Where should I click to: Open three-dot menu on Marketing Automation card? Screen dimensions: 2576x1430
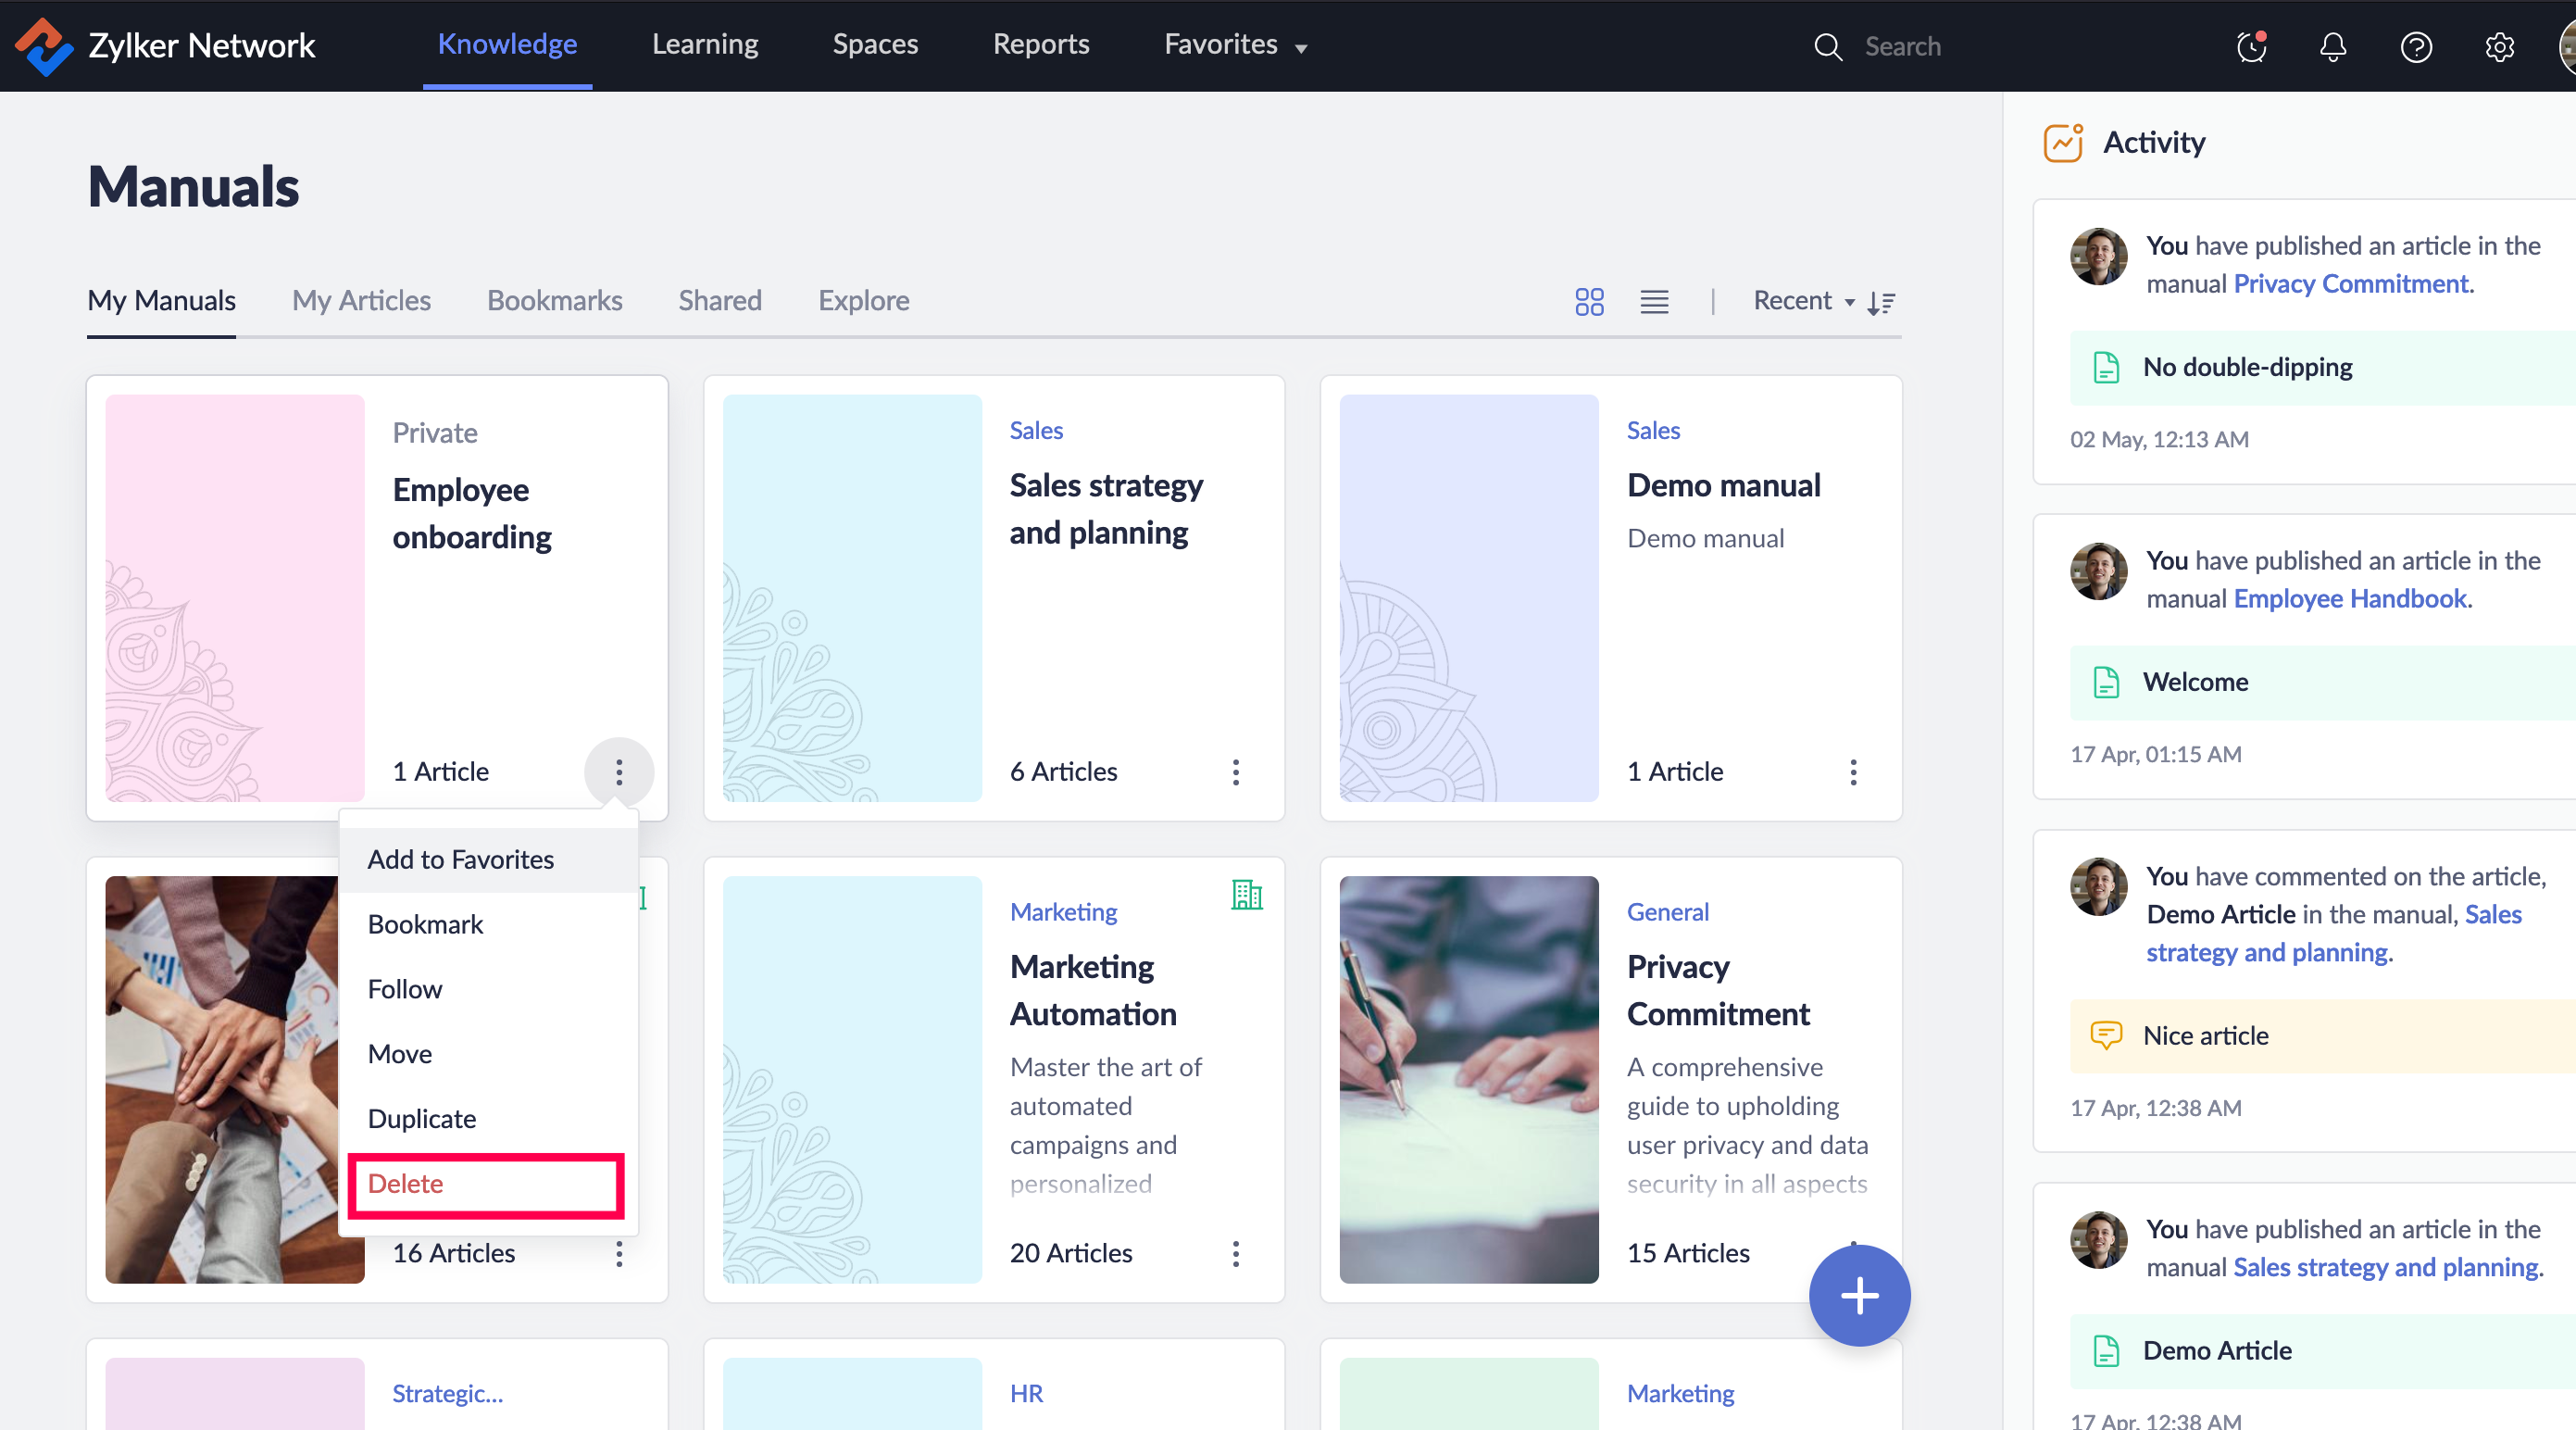click(1236, 1253)
